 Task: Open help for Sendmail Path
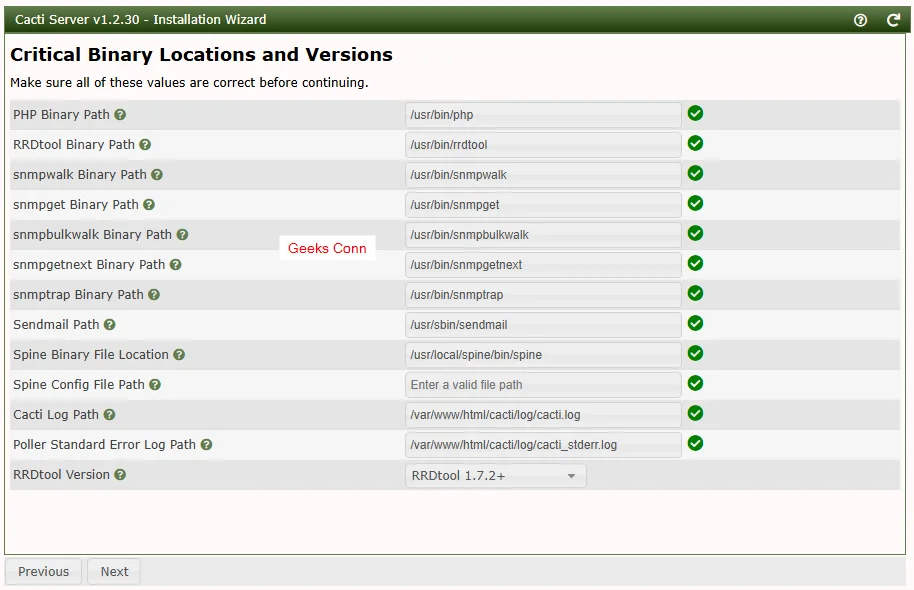[110, 324]
